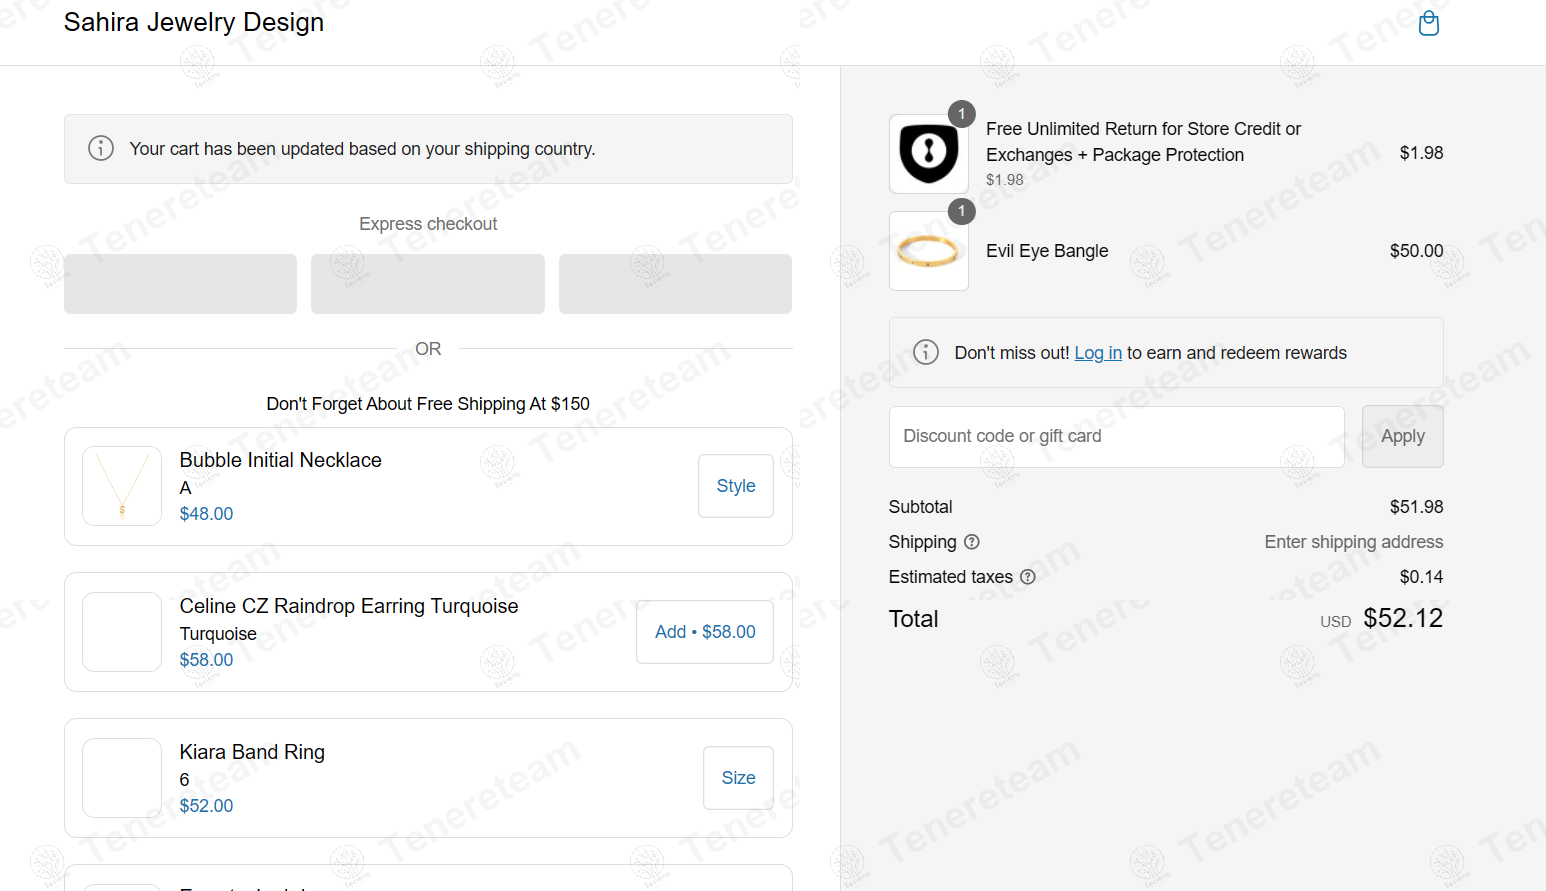Click the Apply discount button
The image size is (1546, 891).
point(1402,436)
